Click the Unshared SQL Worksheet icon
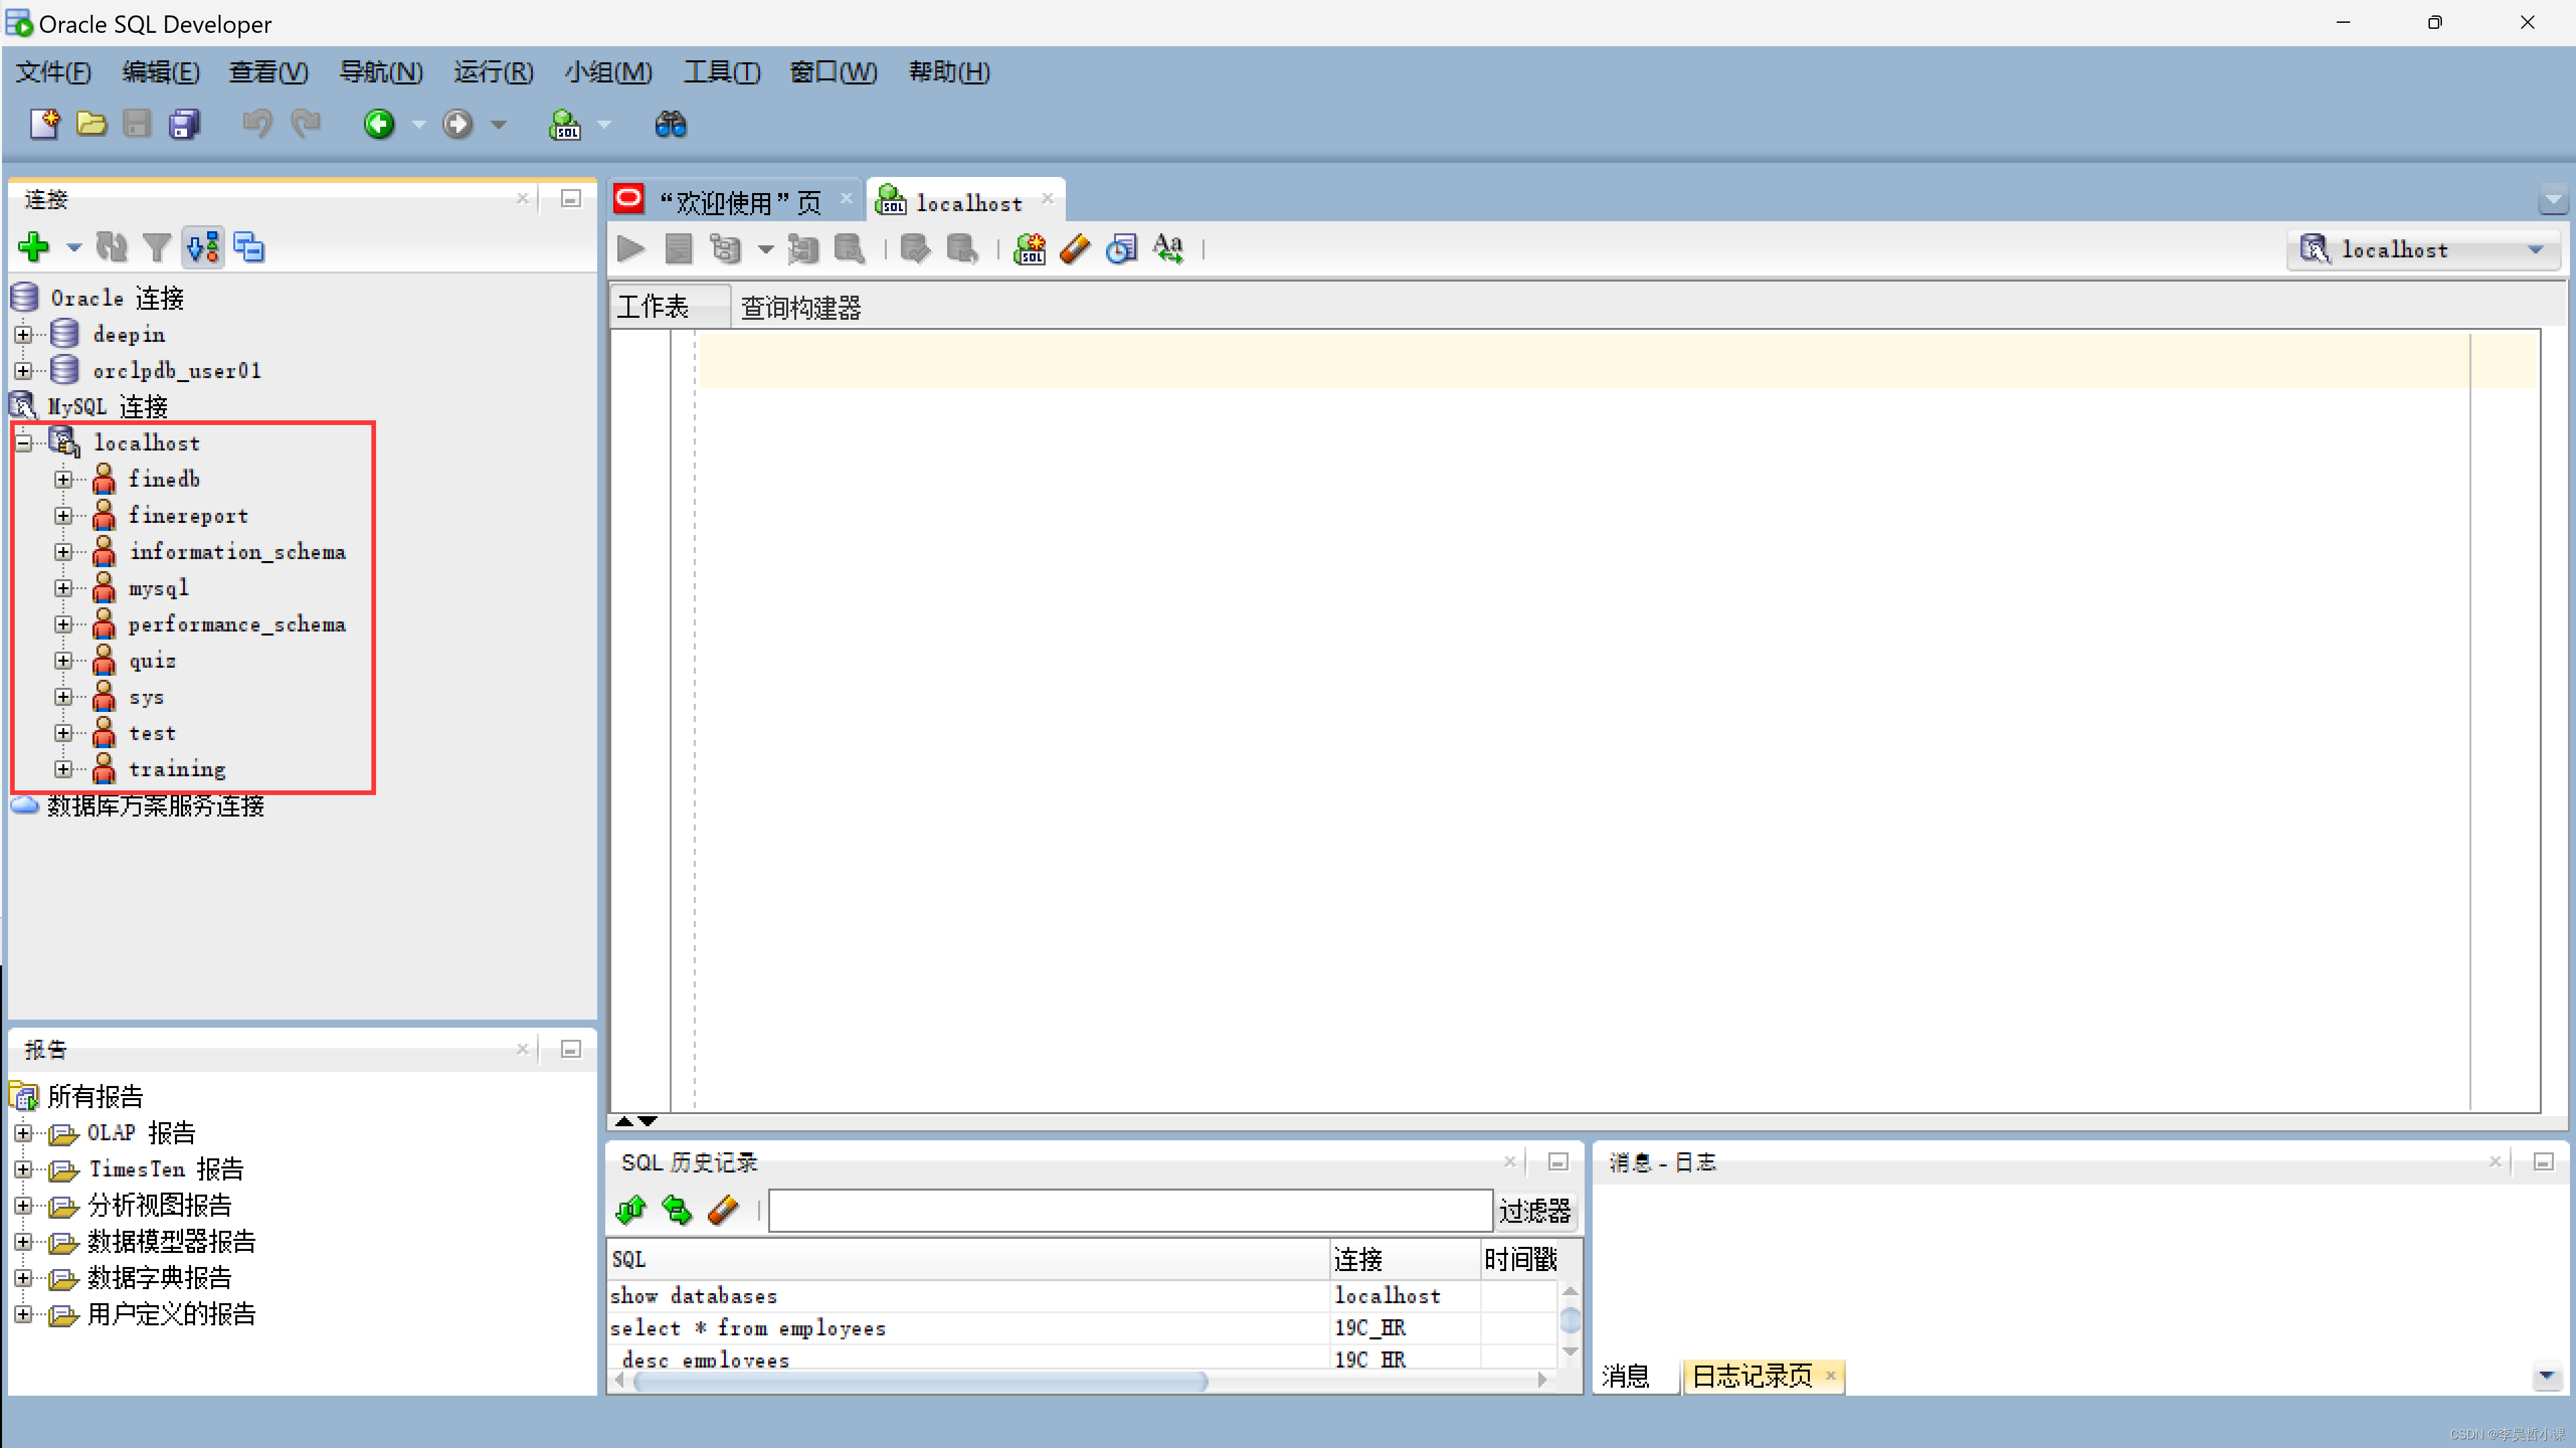2576x1448 pixels. [x=1029, y=248]
